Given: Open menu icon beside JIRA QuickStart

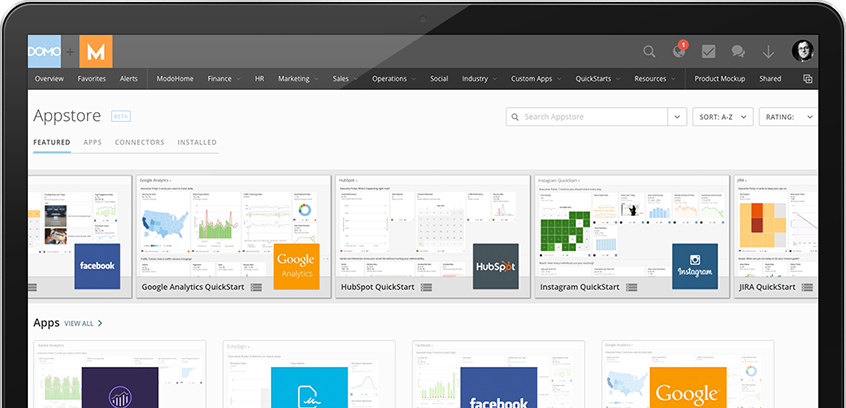Looking at the screenshot, I should (807, 288).
